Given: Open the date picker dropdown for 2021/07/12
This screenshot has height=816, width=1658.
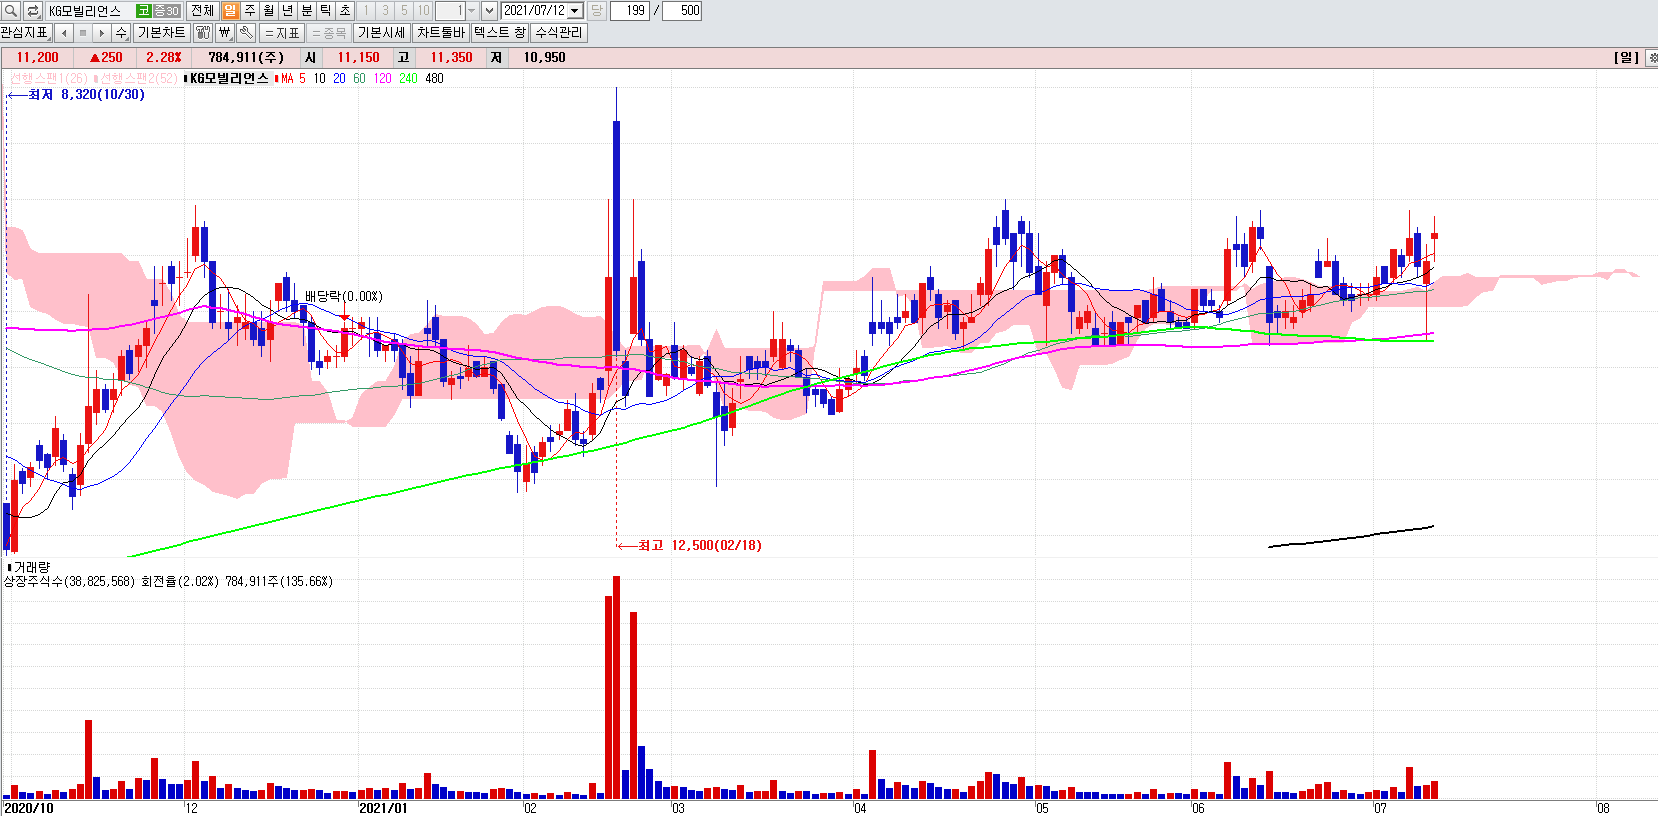Looking at the screenshot, I should (575, 11).
